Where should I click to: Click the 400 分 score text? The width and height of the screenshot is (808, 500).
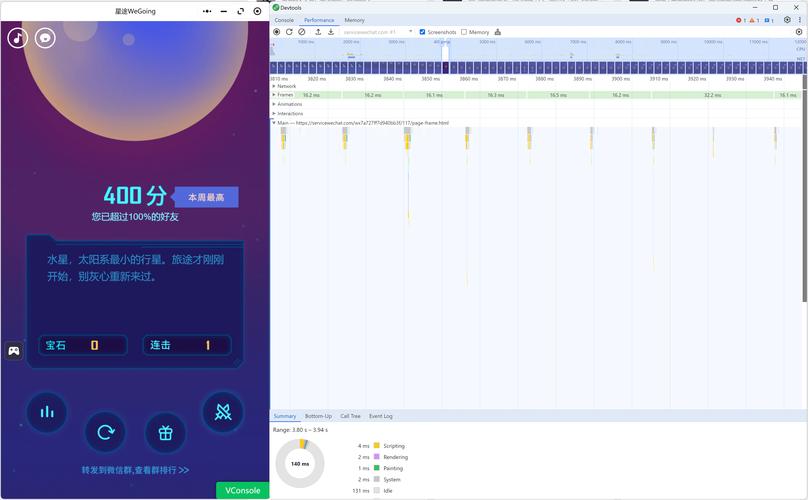point(135,195)
